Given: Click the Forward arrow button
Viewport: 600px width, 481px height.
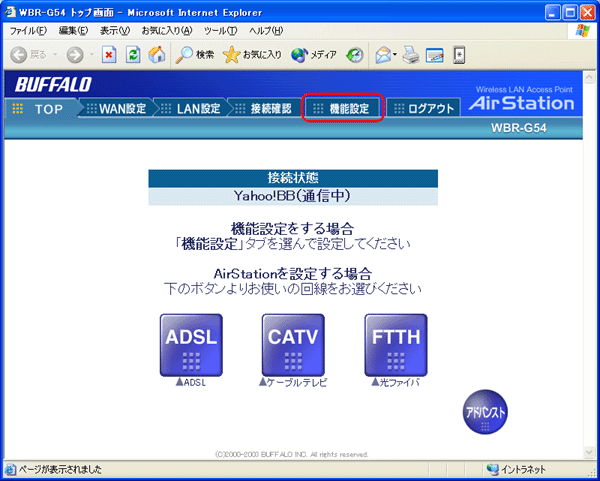Looking at the screenshot, I should click(x=75, y=56).
